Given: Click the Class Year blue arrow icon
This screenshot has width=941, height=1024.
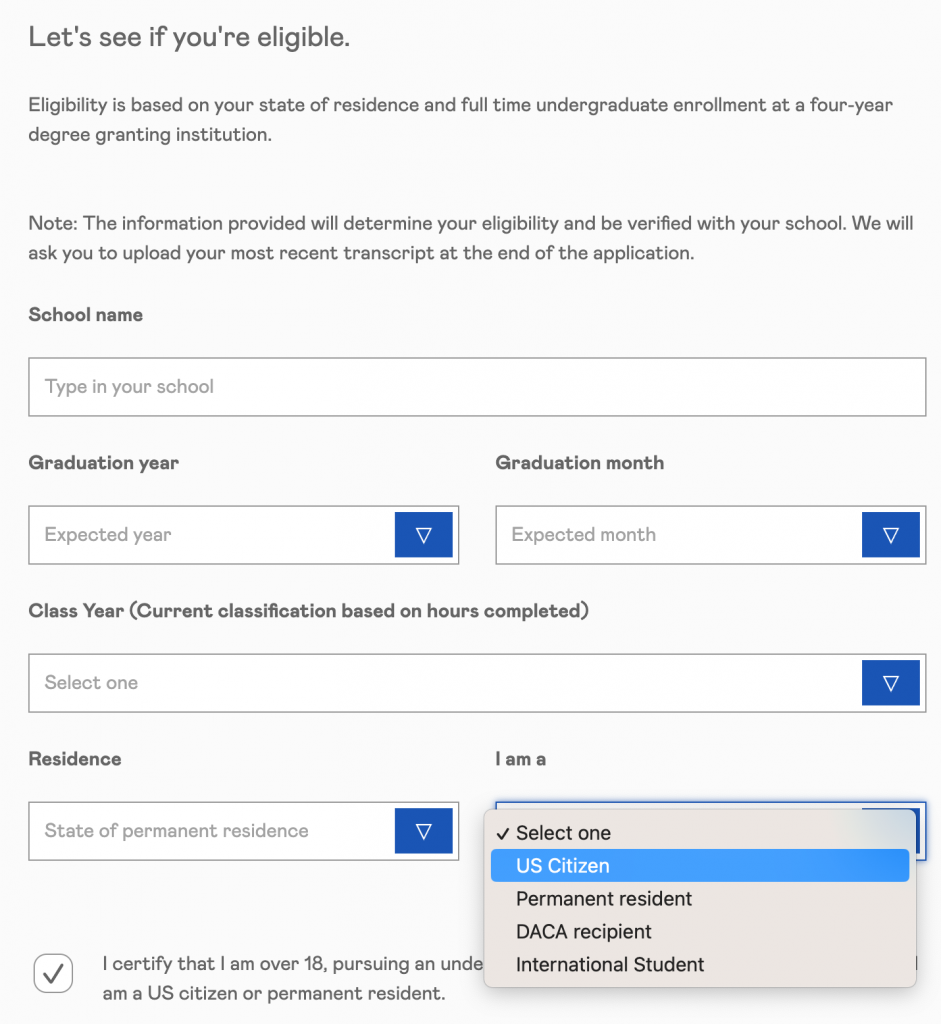Looking at the screenshot, I should pos(890,683).
